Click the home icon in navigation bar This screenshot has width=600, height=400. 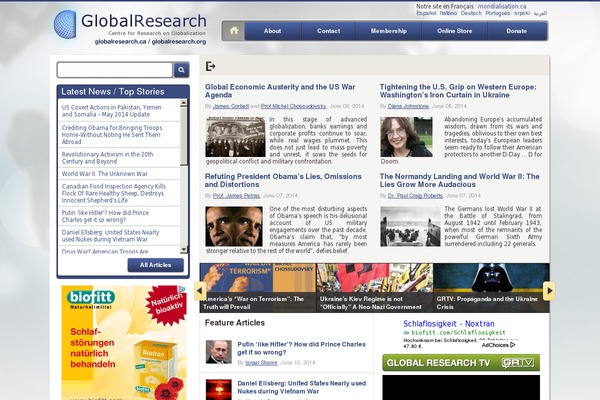[234, 31]
